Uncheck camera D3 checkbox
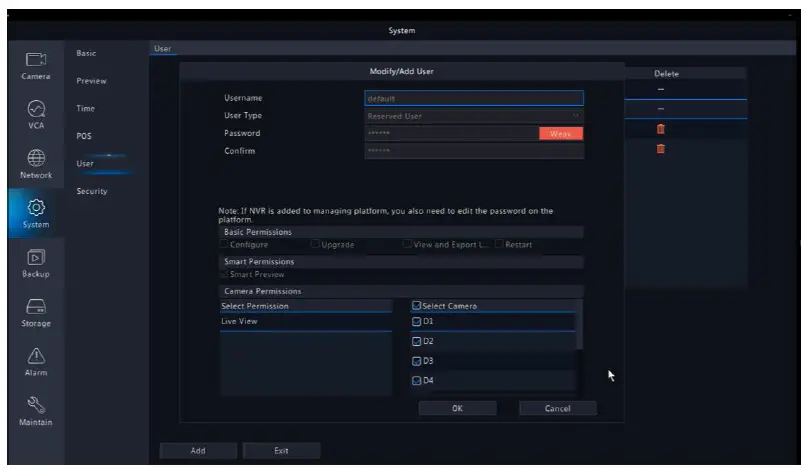Screen dimensions: 805x469 pos(416,361)
